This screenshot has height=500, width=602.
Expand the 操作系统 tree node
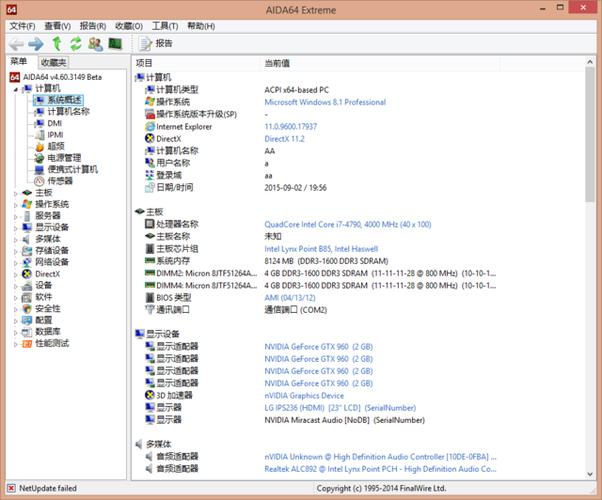pos(16,205)
